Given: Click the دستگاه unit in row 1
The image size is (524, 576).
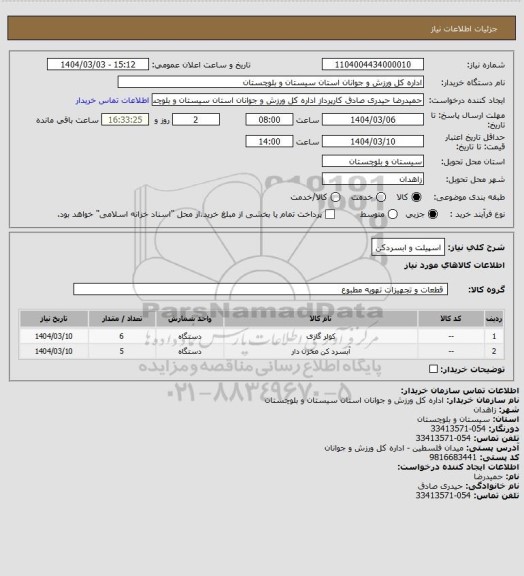Looking at the screenshot, I should 190,336.
